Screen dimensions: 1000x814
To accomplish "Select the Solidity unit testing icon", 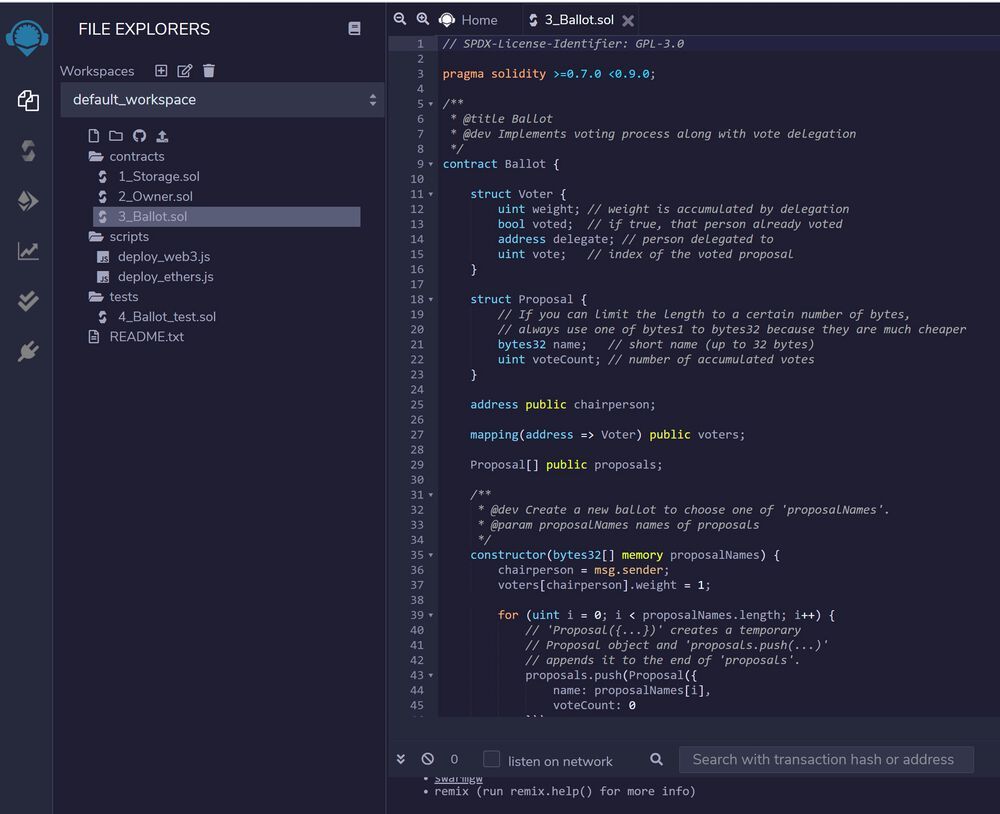I will click(x=27, y=300).
